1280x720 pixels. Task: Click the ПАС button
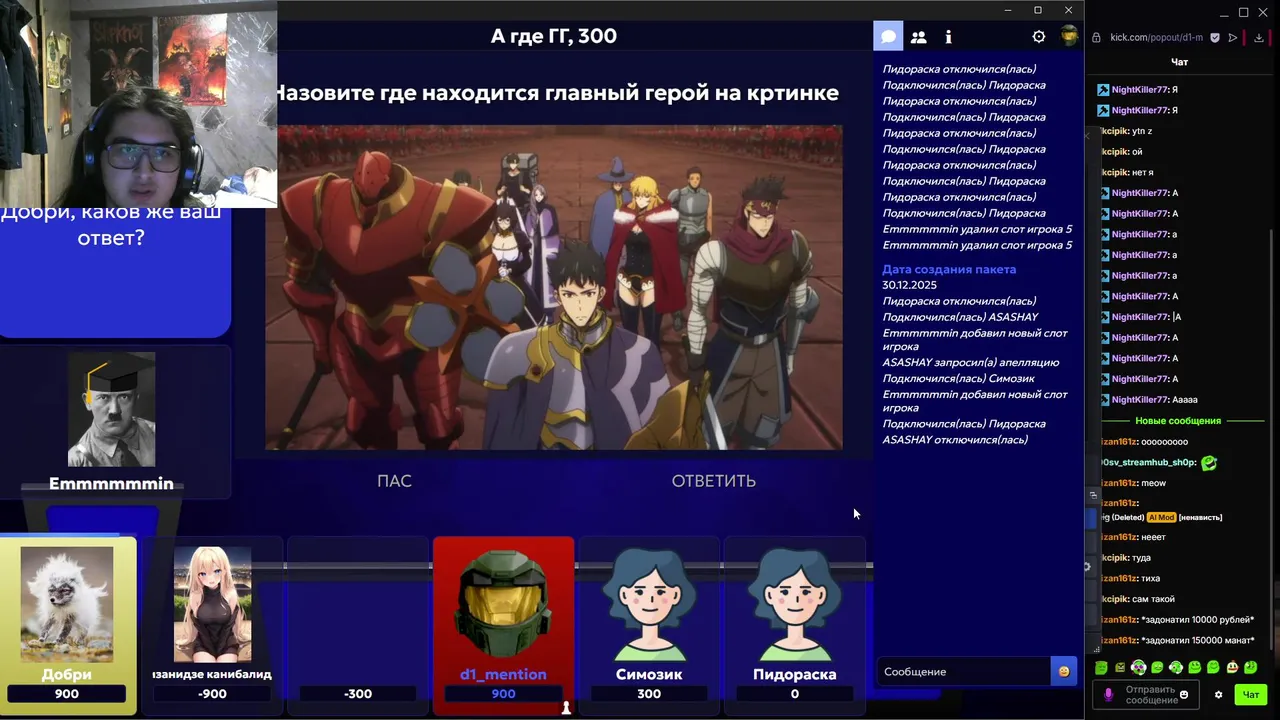[394, 481]
